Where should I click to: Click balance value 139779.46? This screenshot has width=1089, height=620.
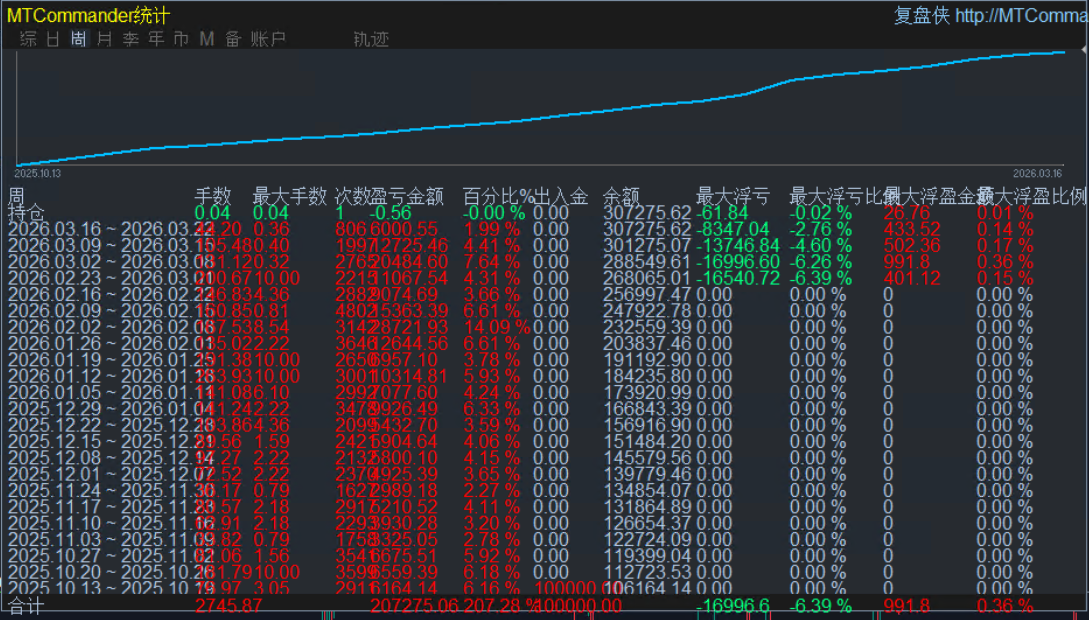pos(647,474)
